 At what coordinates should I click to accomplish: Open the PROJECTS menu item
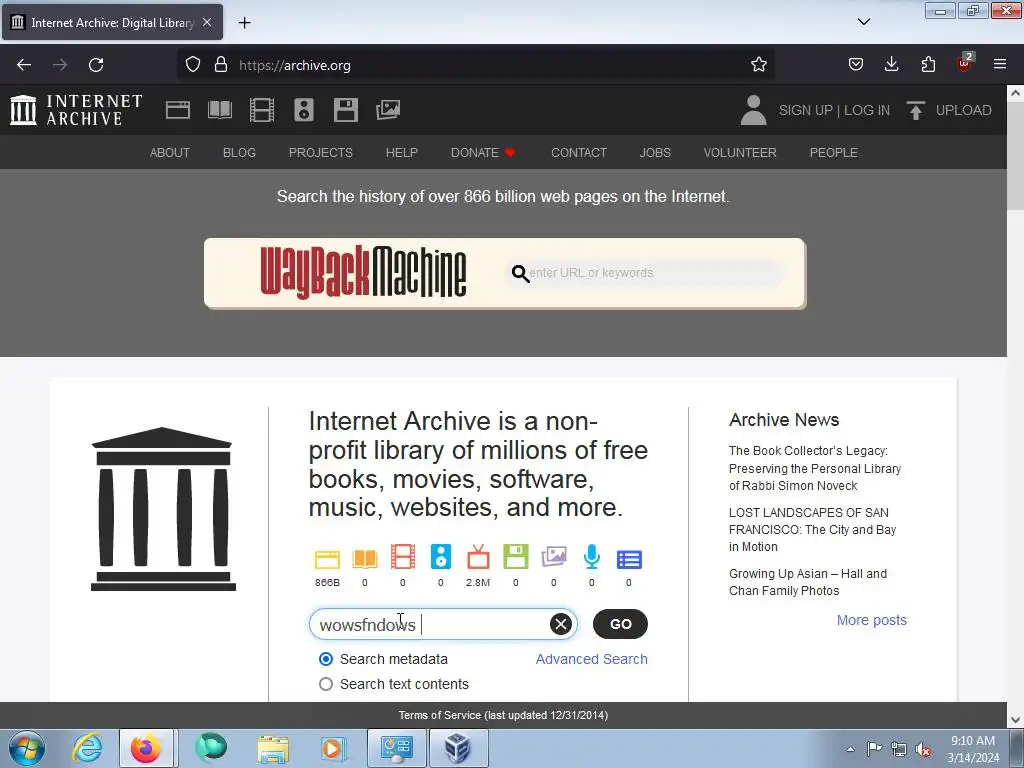click(x=321, y=152)
